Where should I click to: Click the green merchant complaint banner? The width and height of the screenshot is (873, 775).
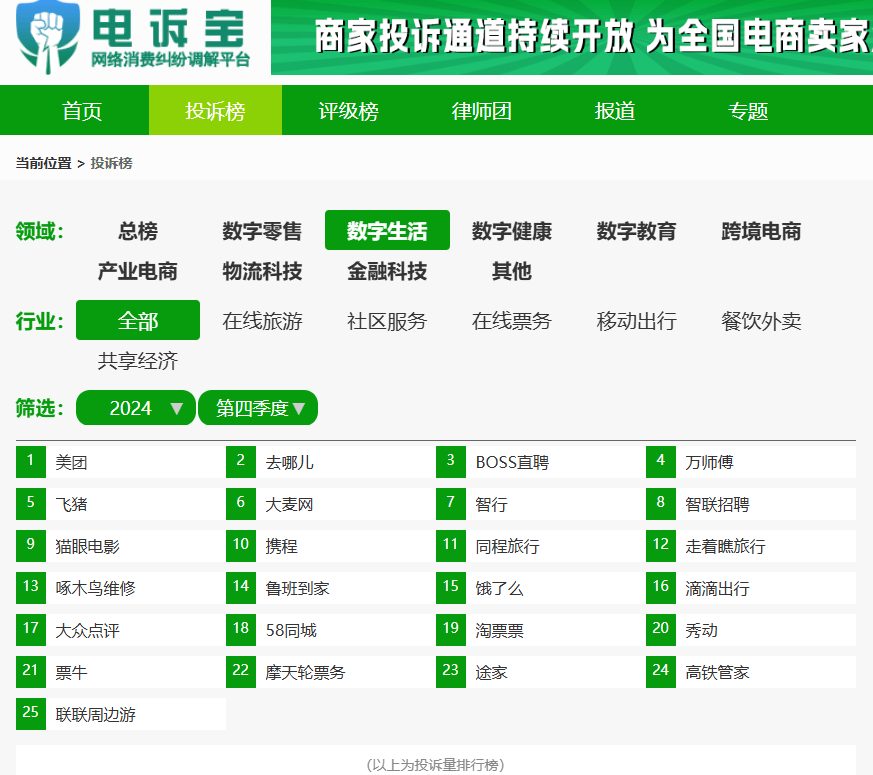pos(572,37)
